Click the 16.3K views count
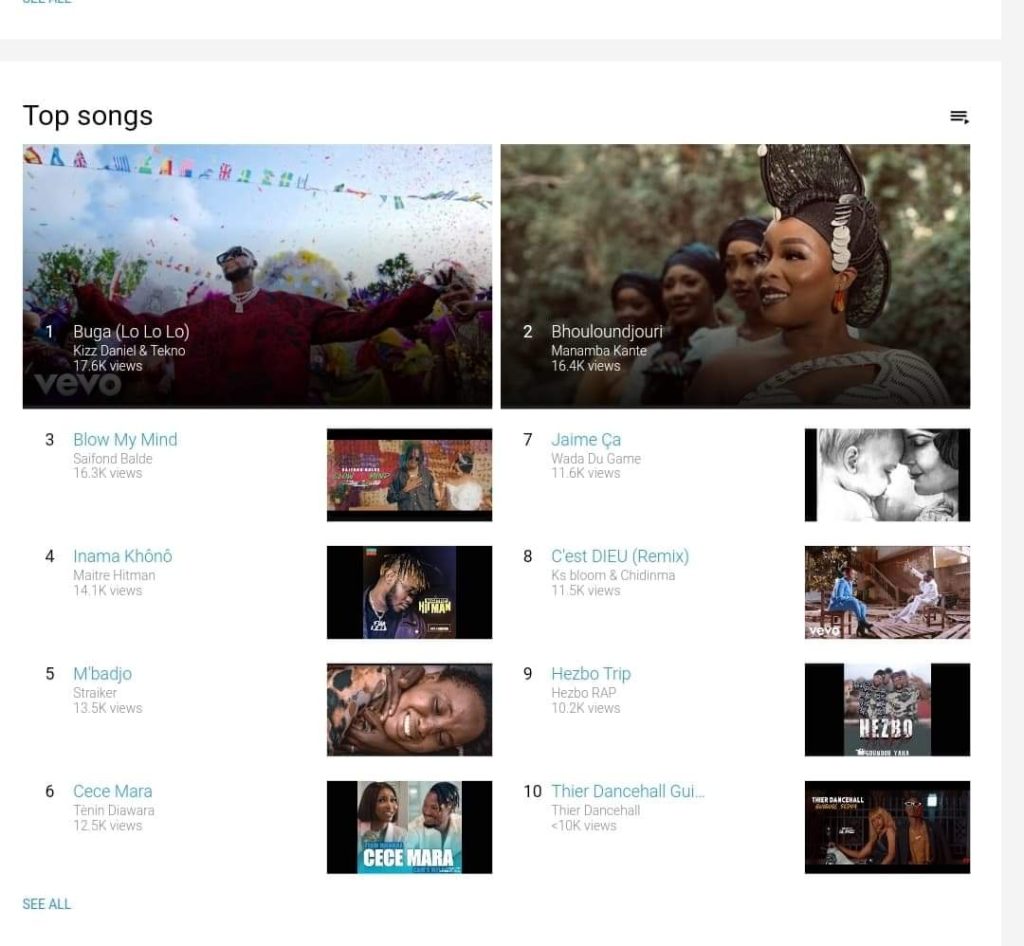 [x=107, y=473]
